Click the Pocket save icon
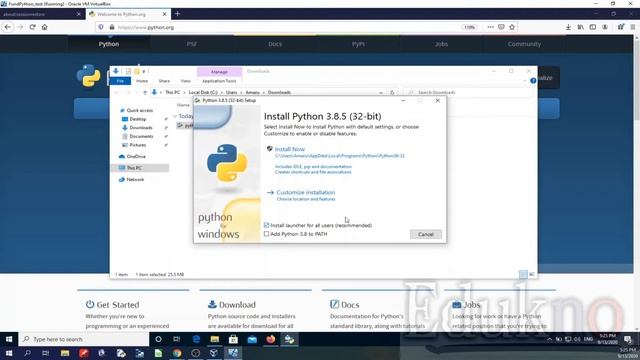 [501, 27]
